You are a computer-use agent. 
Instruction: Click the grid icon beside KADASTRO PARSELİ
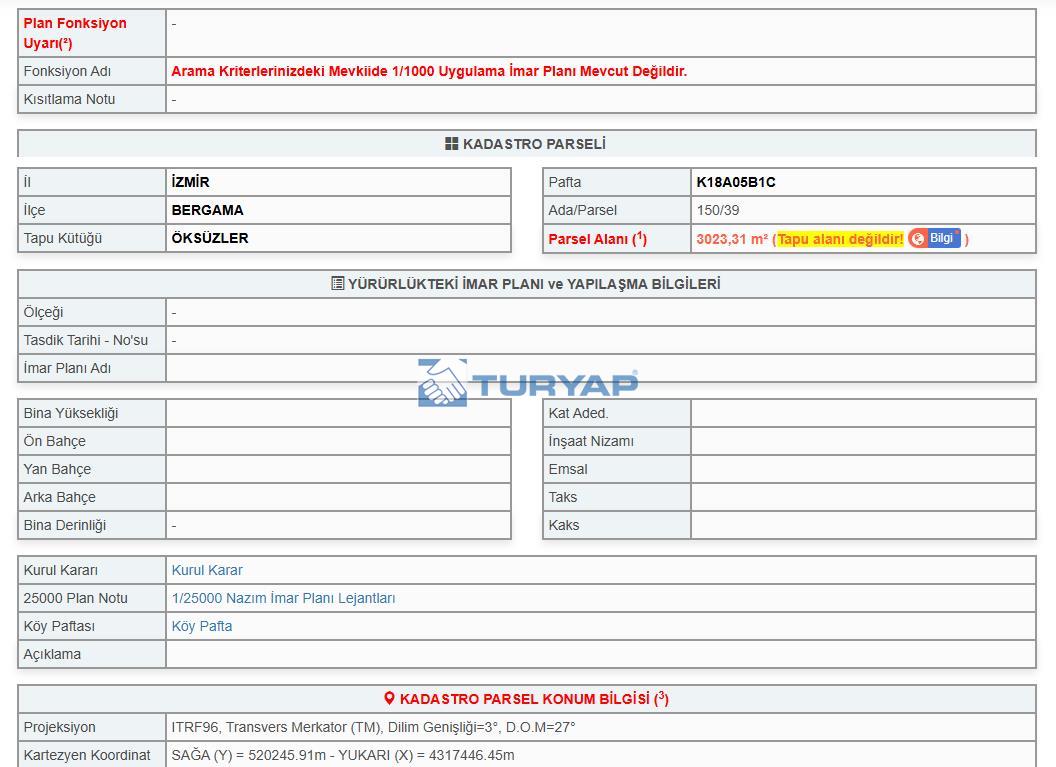pos(452,144)
